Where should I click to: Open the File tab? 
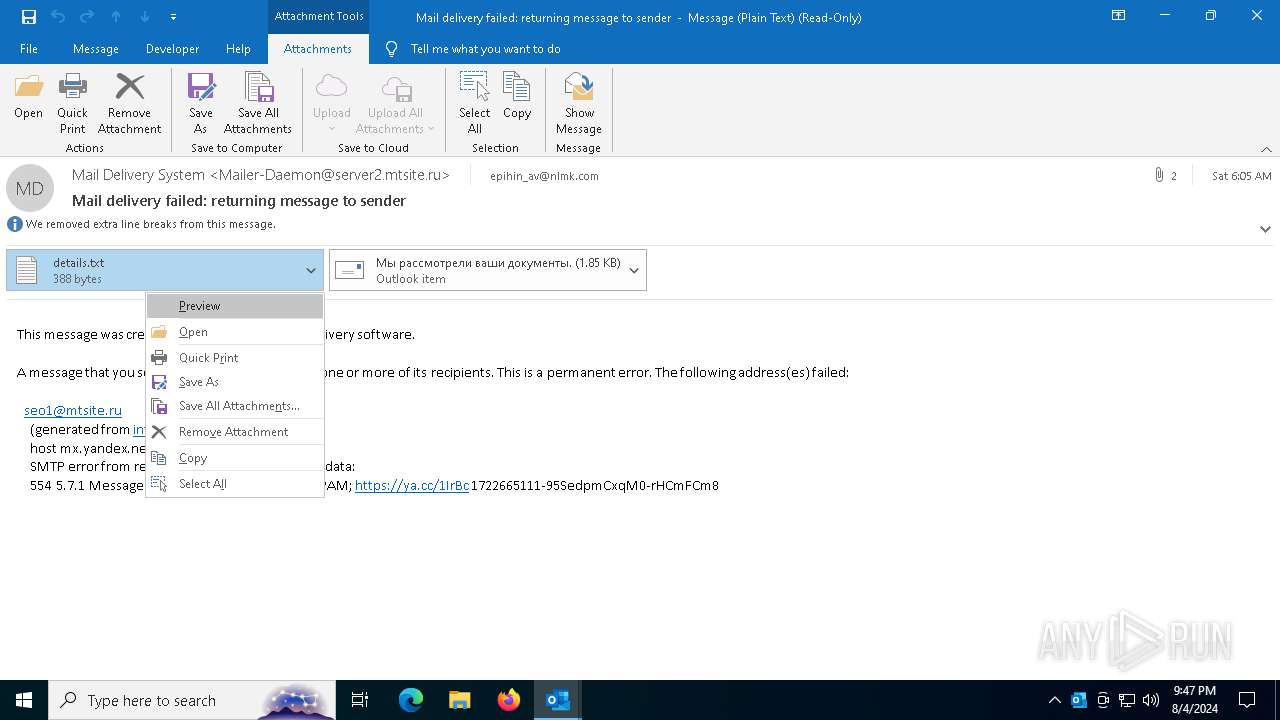29,49
